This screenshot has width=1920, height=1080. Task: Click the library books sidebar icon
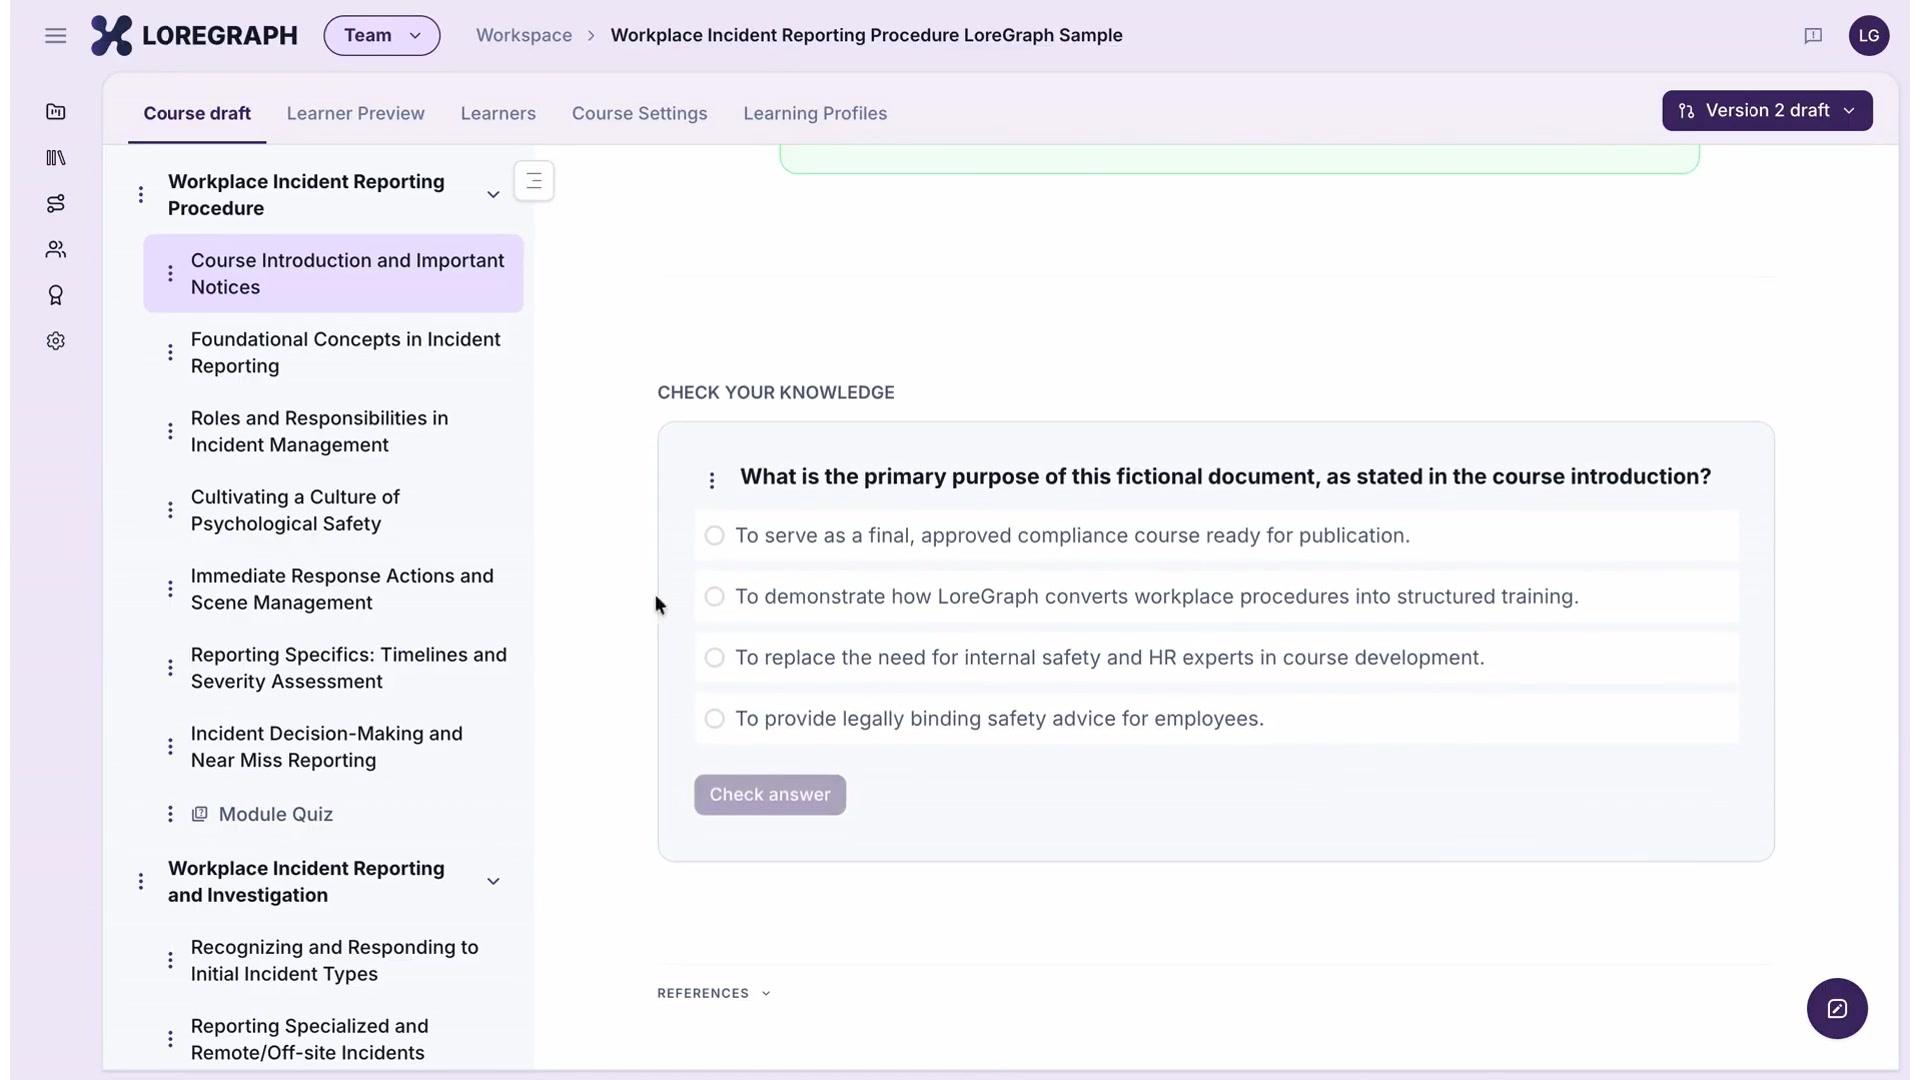(x=56, y=158)
